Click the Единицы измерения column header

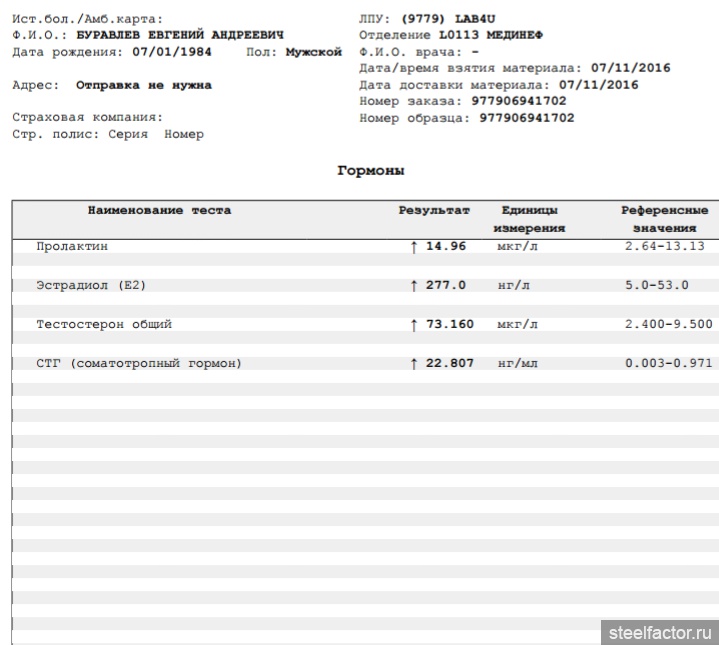point(529,219)
